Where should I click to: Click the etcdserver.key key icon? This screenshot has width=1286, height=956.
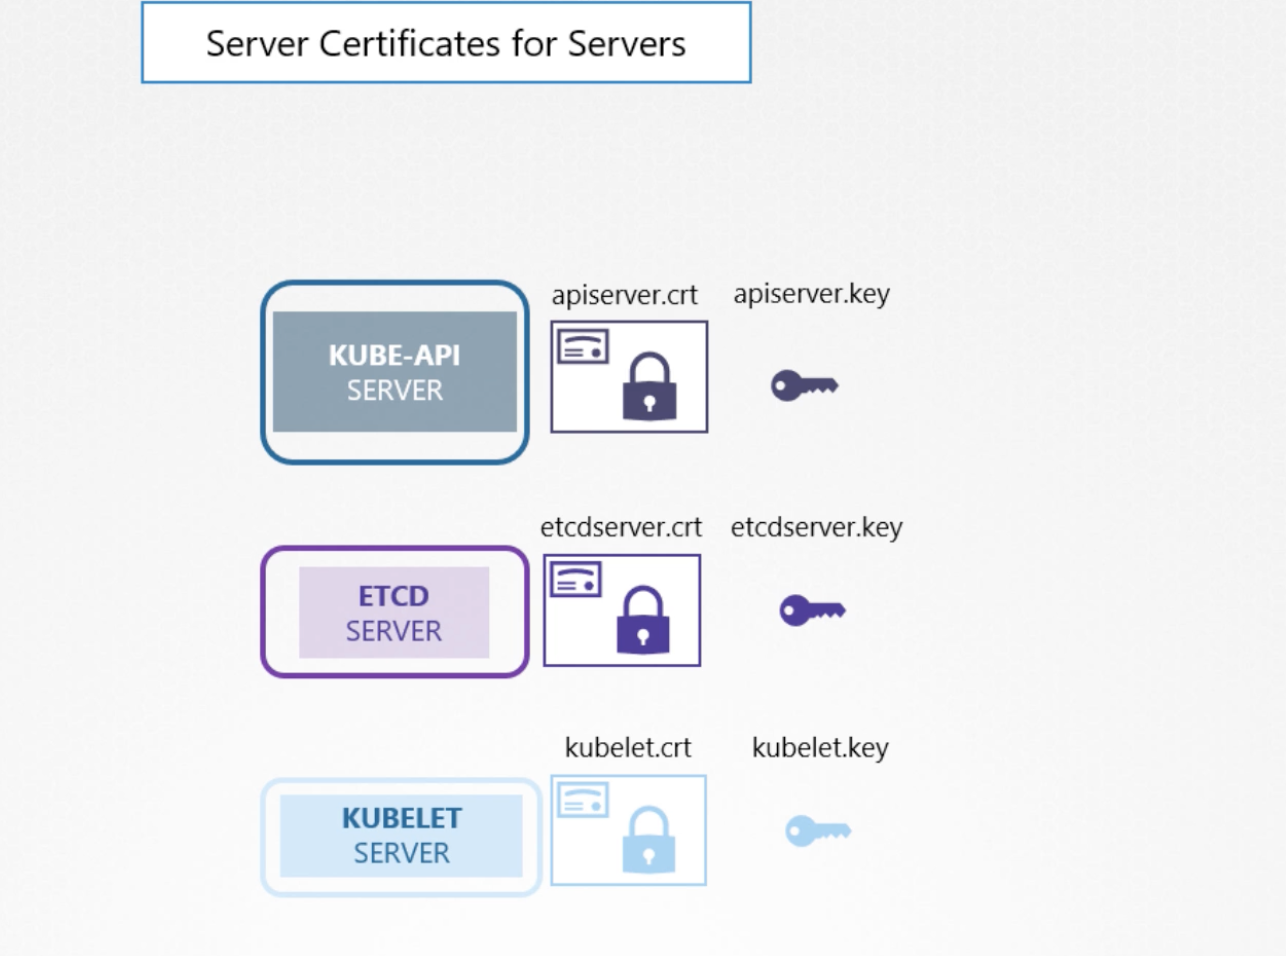point(812,610)
